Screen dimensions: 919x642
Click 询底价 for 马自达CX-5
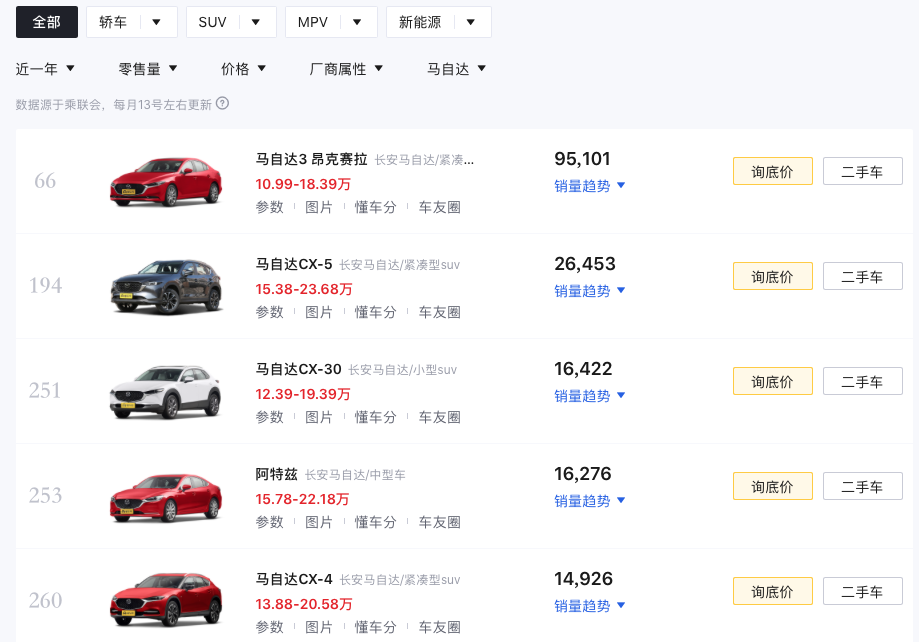pos(772,276)
